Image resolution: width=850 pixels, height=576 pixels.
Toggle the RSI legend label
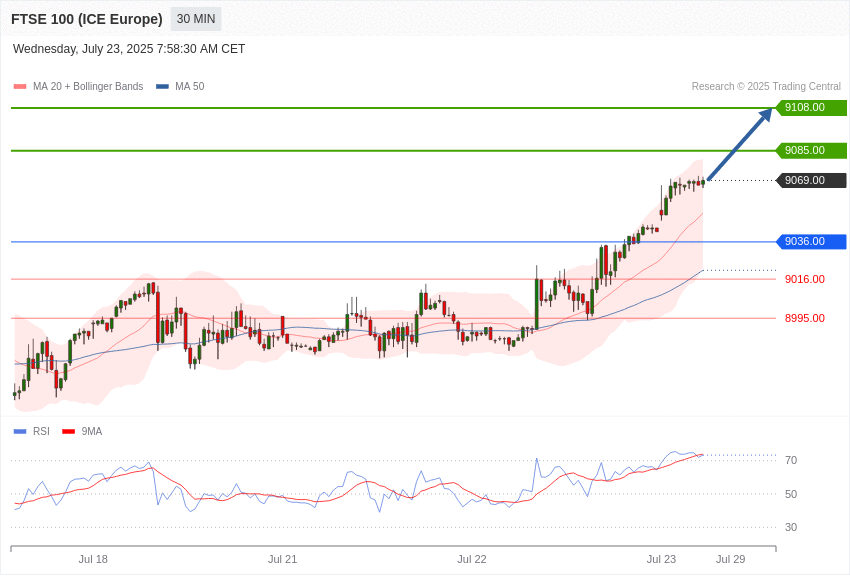coord(41,431)
